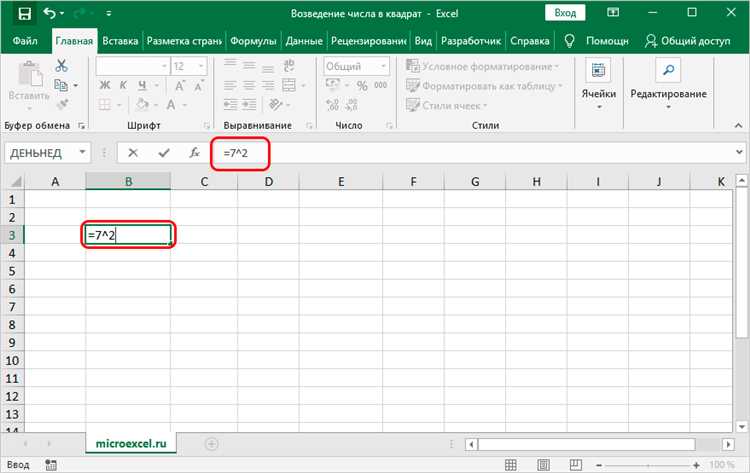The height and width of the screenshot is (473, 750).
Task: Open Insert Function fx dialog
Action: (x=194, y=153)
